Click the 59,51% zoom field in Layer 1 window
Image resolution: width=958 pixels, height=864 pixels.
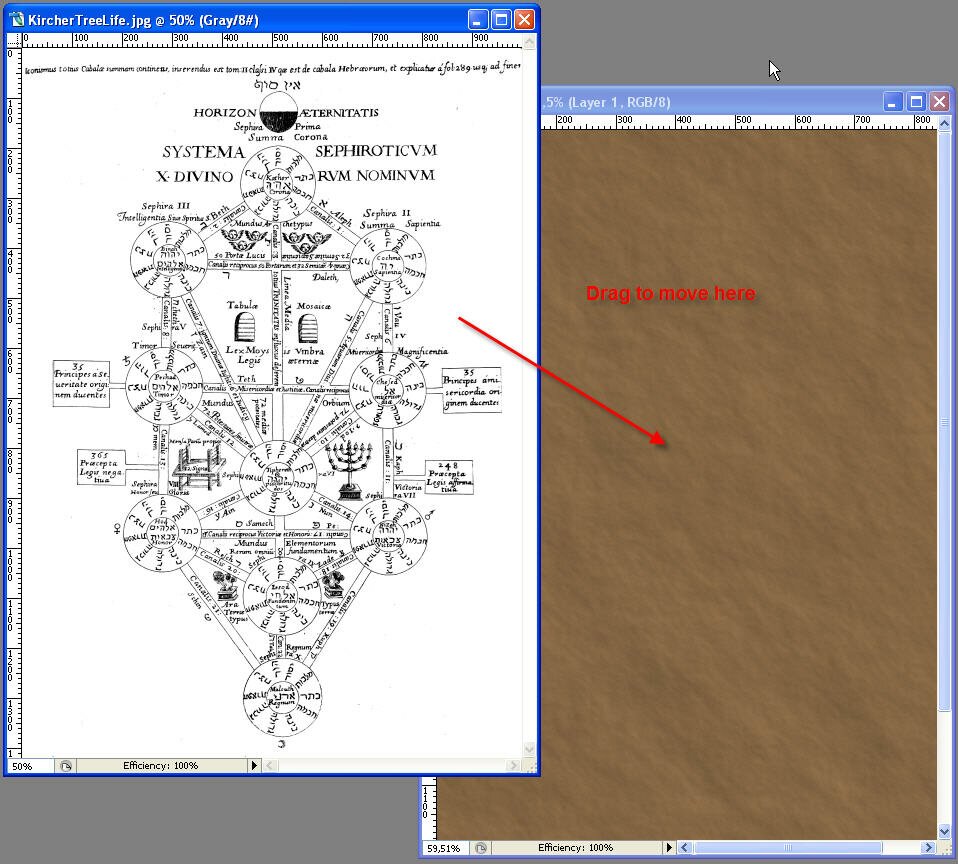point(447,848)
